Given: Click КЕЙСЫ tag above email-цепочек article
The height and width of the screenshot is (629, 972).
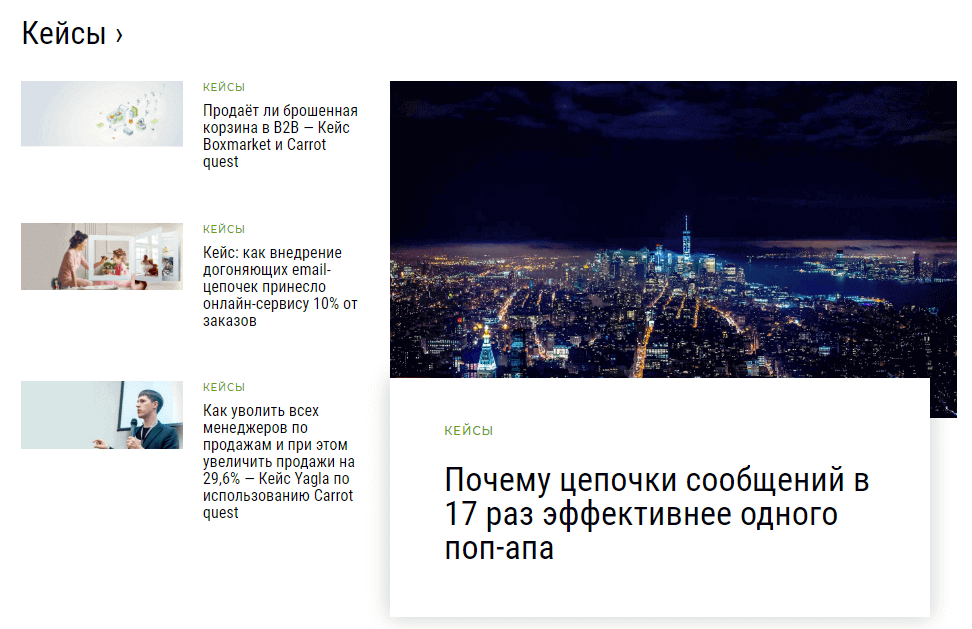Looking at the screenshot, I should [x=223, y=229].
